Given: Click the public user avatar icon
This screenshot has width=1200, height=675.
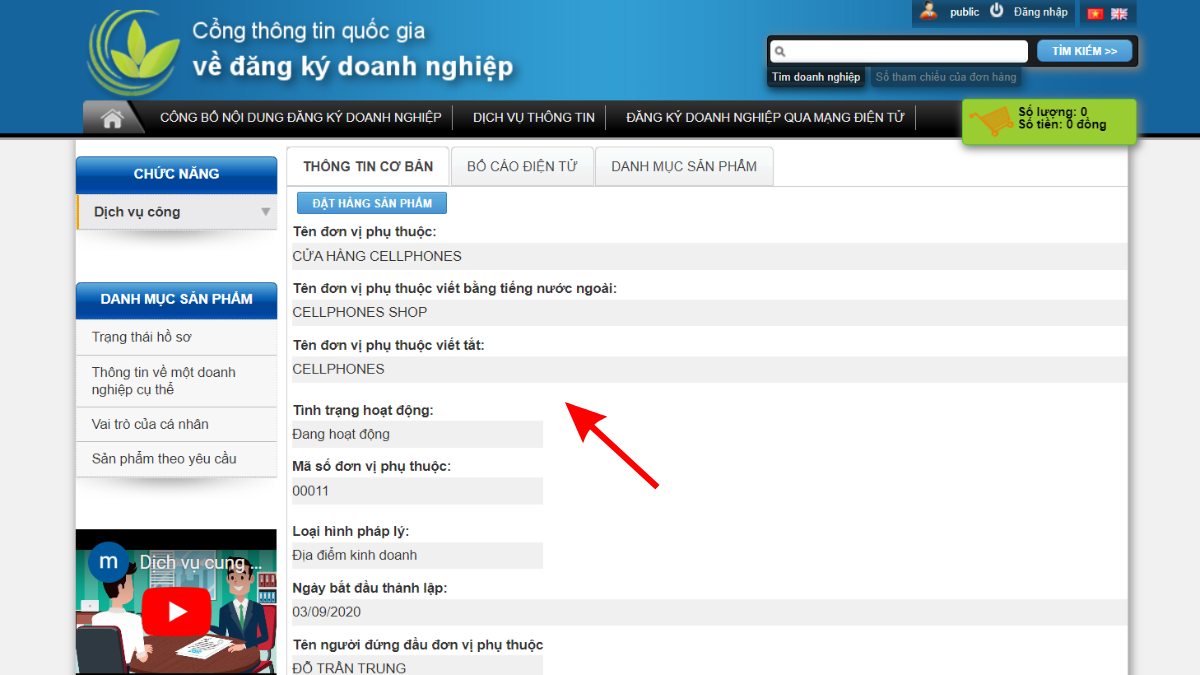Looking at the screenshot, I should click(929, 12).
